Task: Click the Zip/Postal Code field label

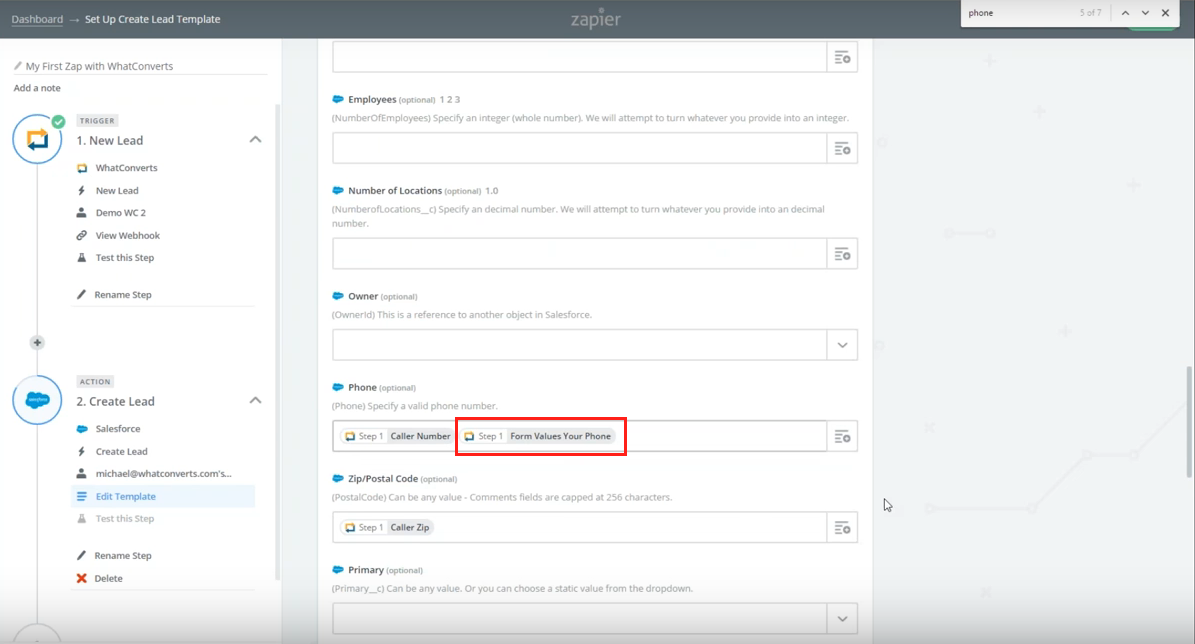Action: point(383,479)
